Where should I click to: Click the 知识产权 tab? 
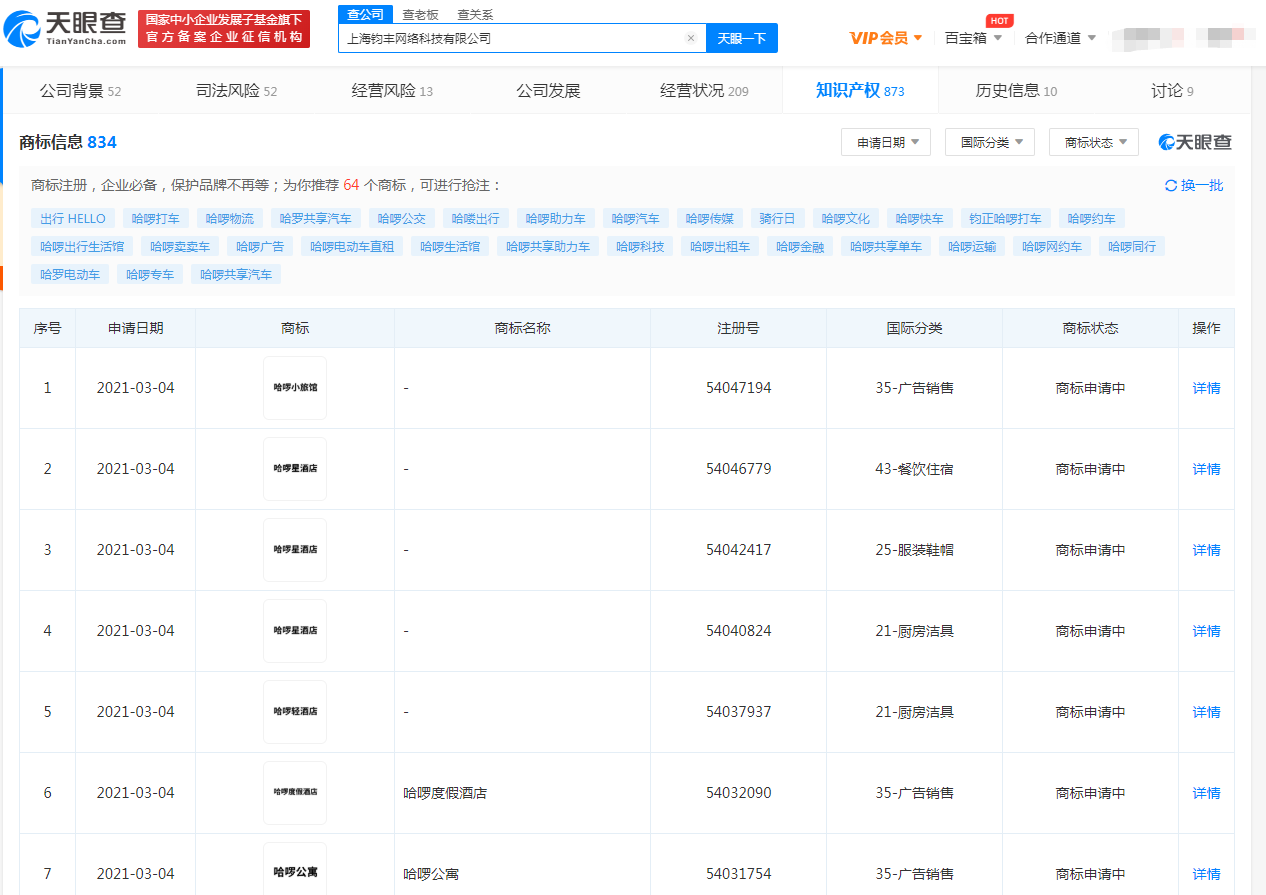coord(860,91)
